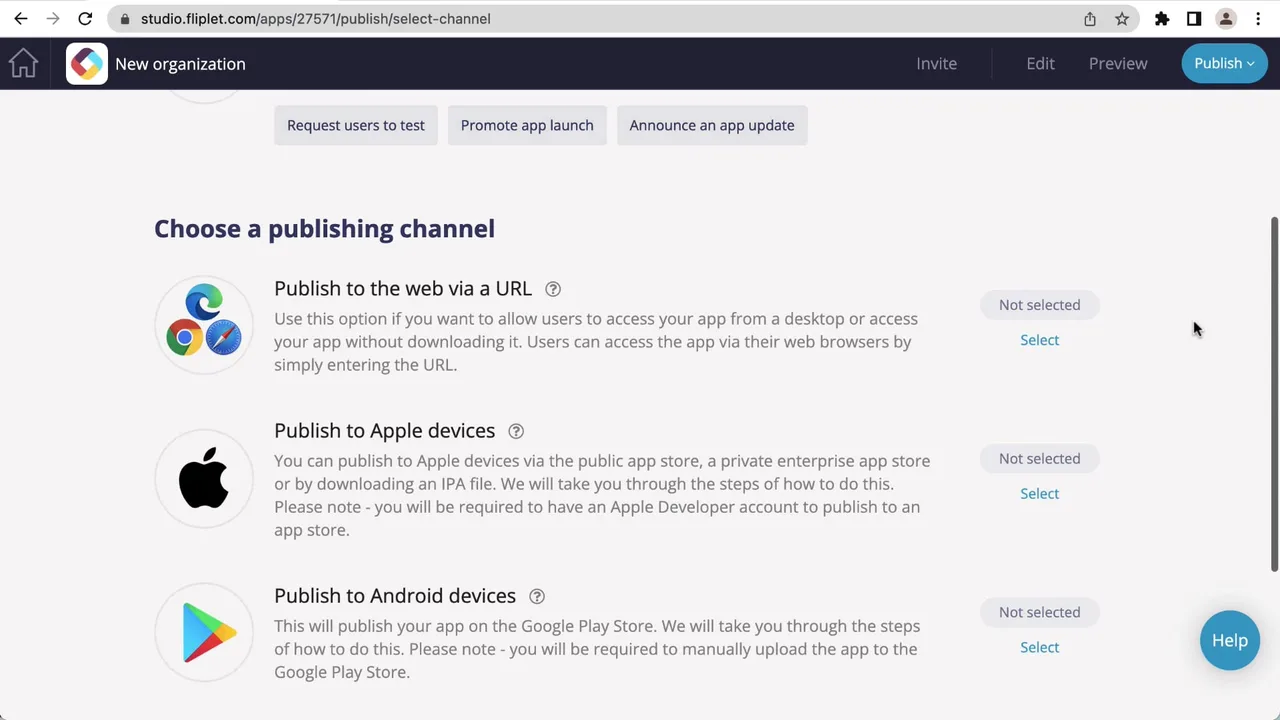The width and height of the screenshot is (1280, 720).
Task: Reload the page with refresh icon
Action: (85, 19)
